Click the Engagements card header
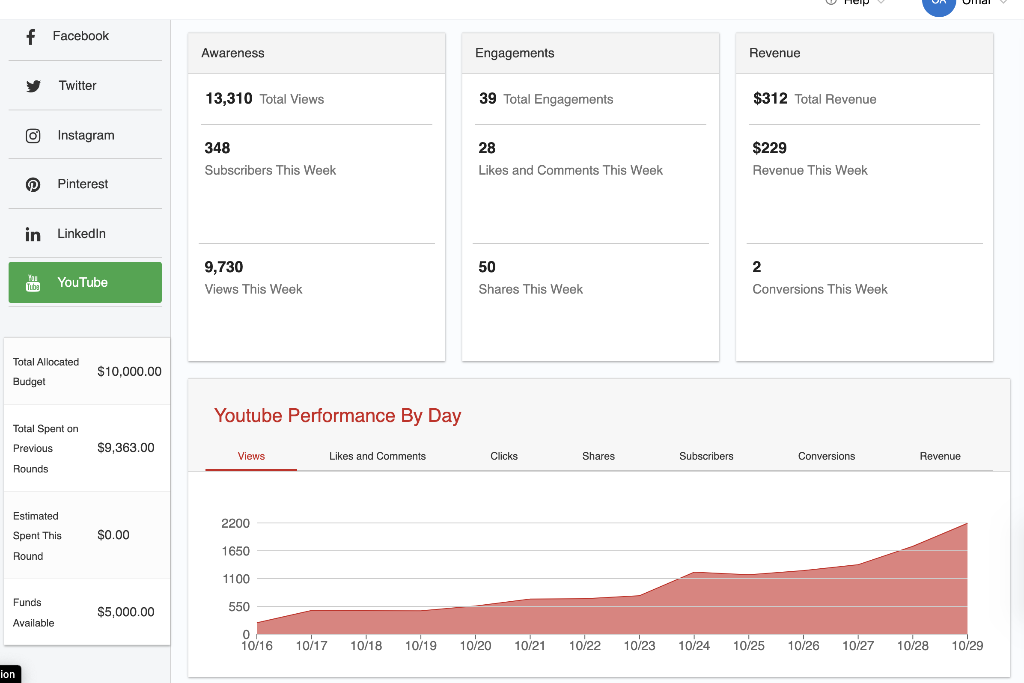Screen dimensions: 1024x683 590,53
